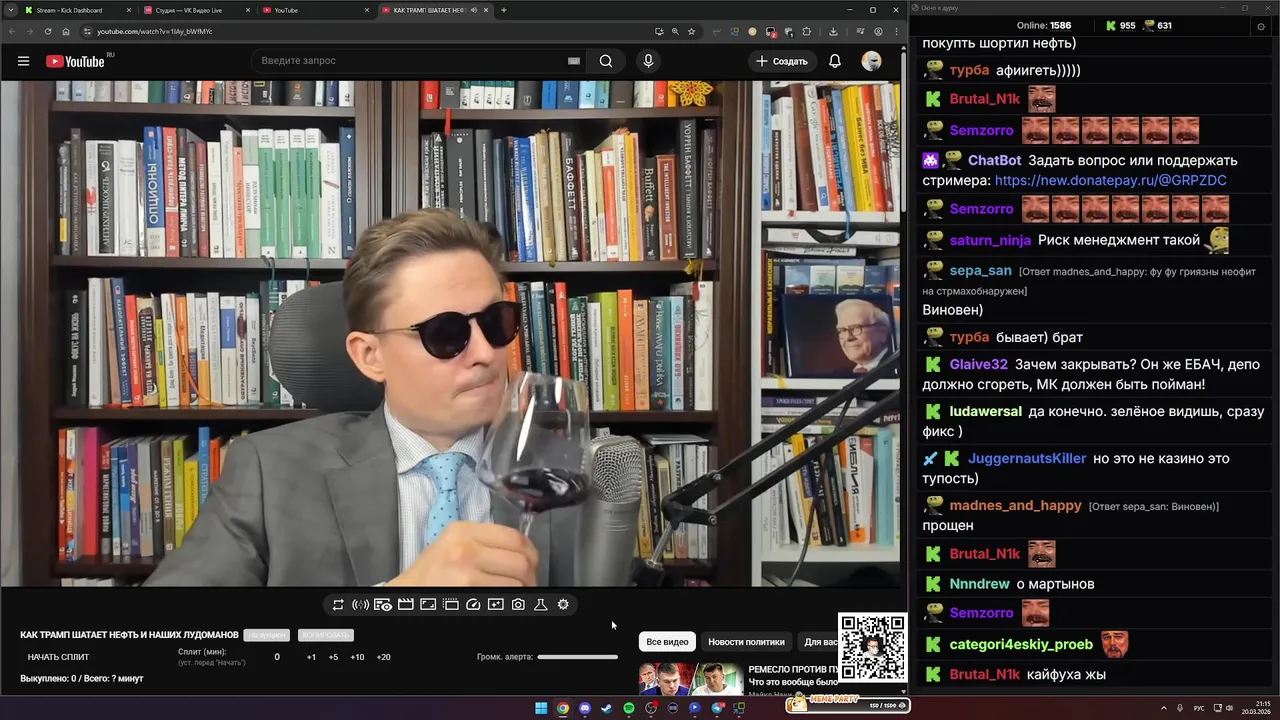Click the loop/repeat icon under the video

point(338,605)
